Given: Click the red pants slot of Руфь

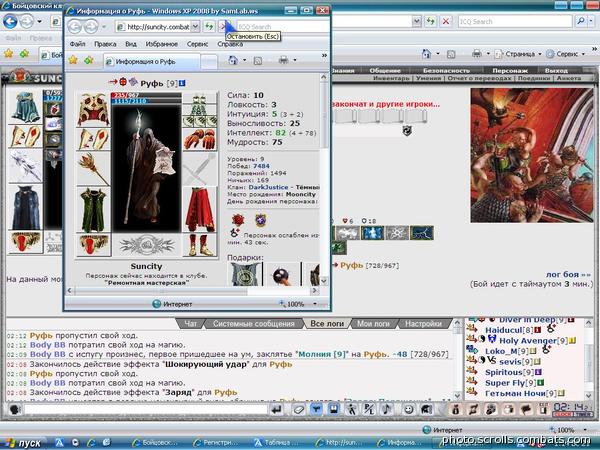Looking at the screenshot, I should 200,210.
